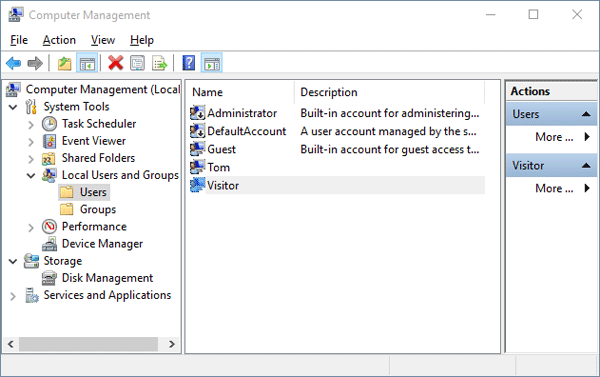Click the Visitor user account icon
The height and width of the screenshot is (377, 600).
(197, 185)
